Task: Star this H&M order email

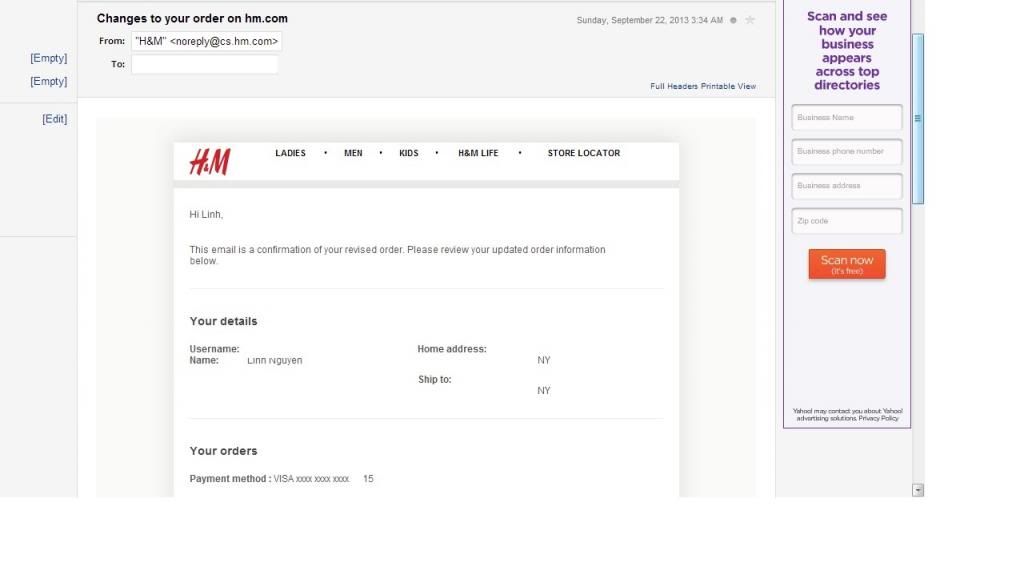Action: [750, 20]
